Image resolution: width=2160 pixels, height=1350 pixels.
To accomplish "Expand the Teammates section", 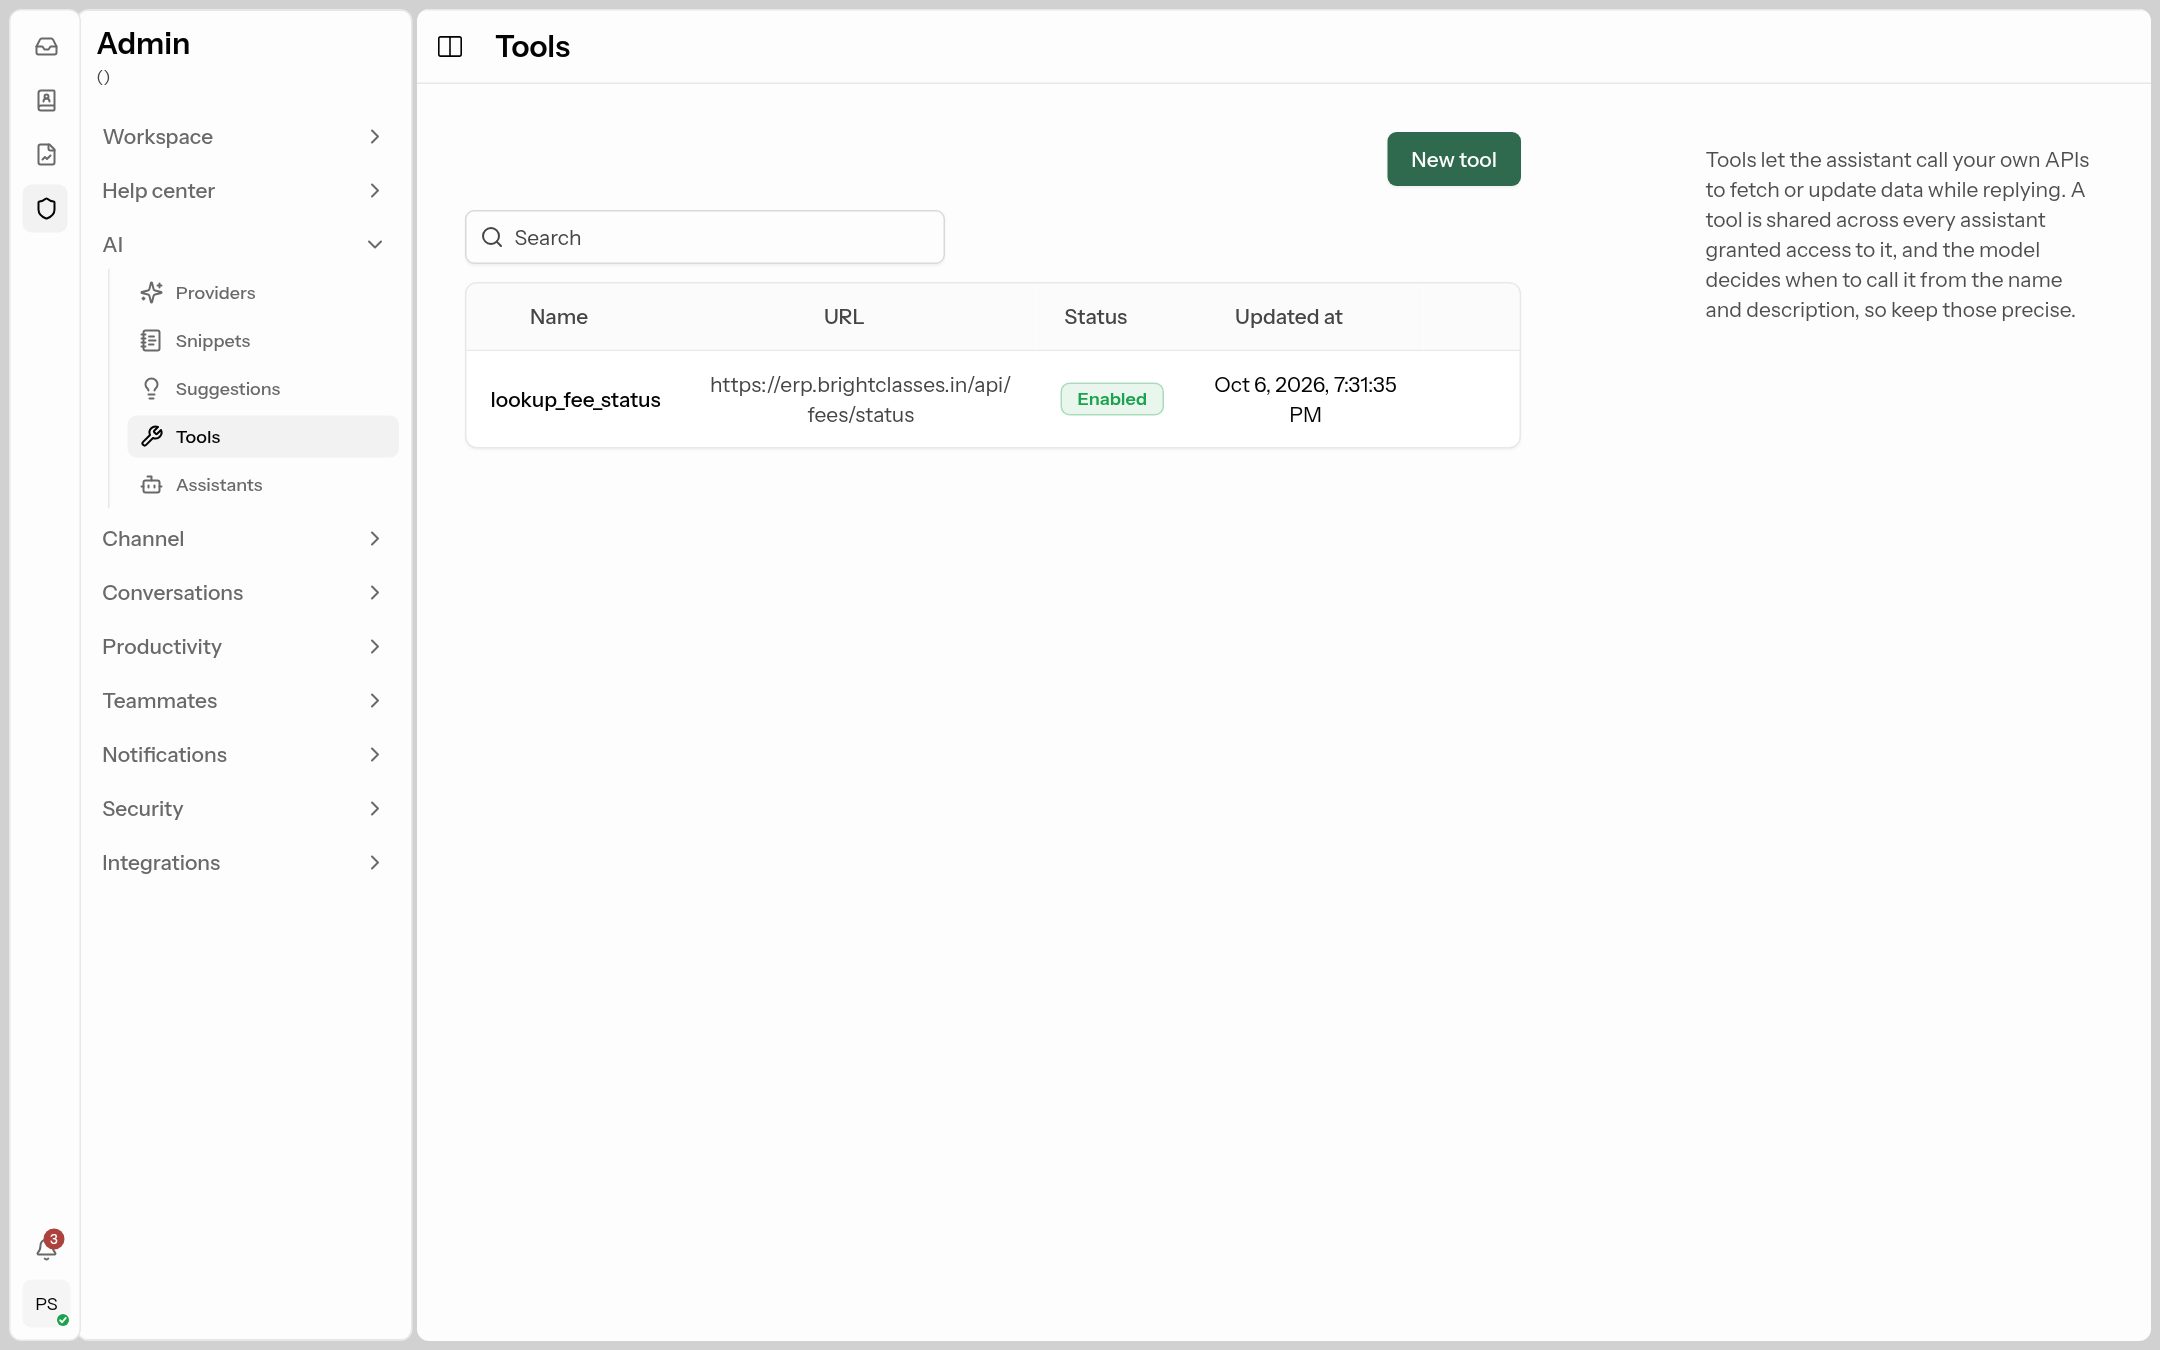I will pyautogui.click(x=242, y=700).
